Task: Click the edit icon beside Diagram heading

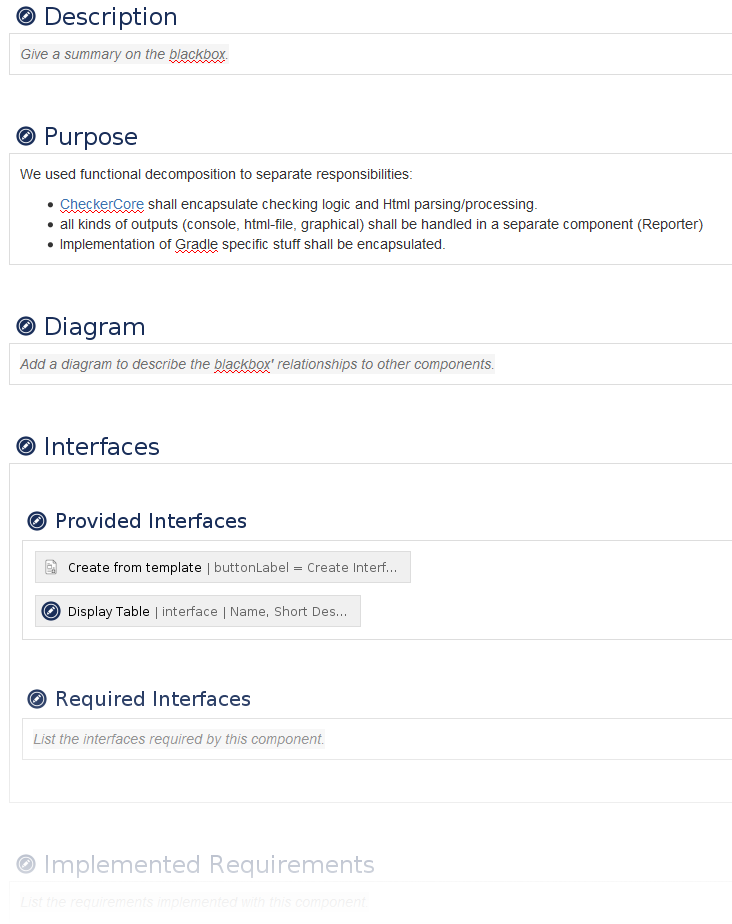Action: pos(27,327)
